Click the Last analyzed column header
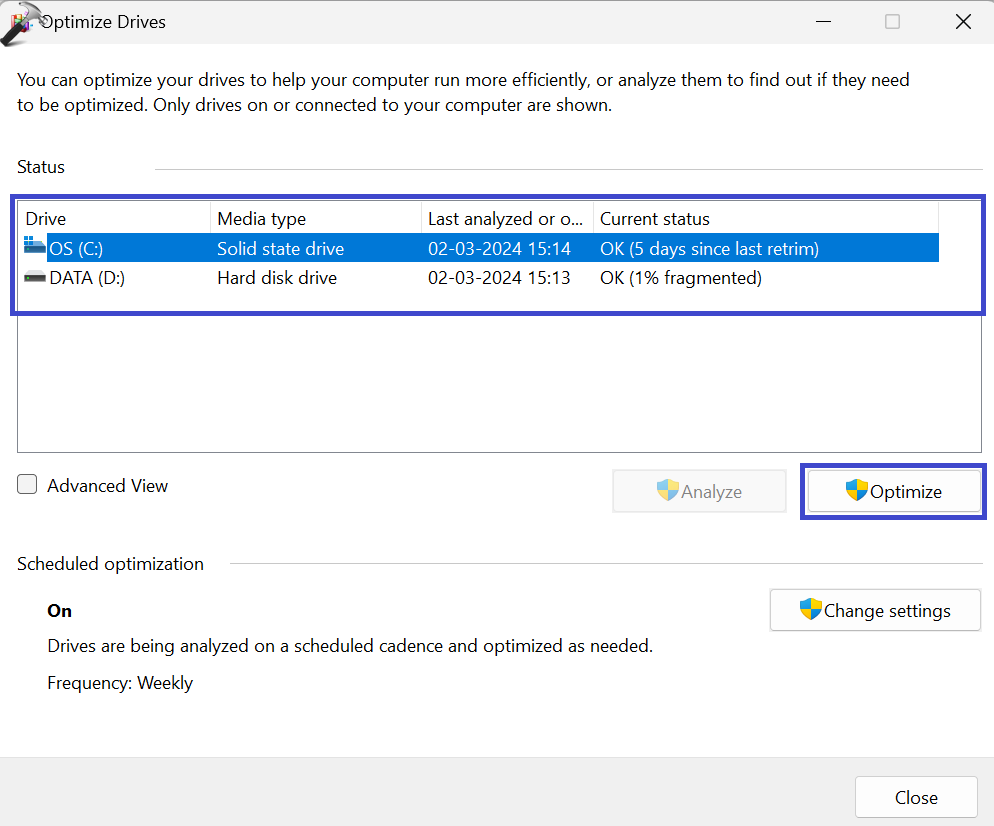This screenshot has width=994, height=826. [x=506, y=218]
